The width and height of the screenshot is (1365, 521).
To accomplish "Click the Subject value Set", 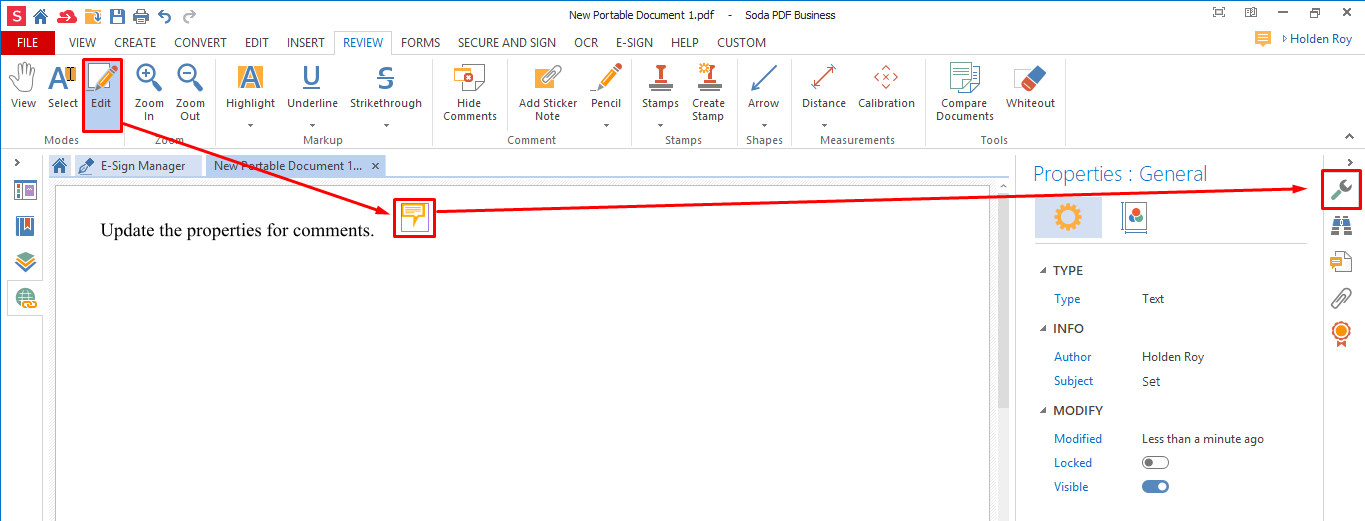I will pyautogui.click(x=1151, y=381).
